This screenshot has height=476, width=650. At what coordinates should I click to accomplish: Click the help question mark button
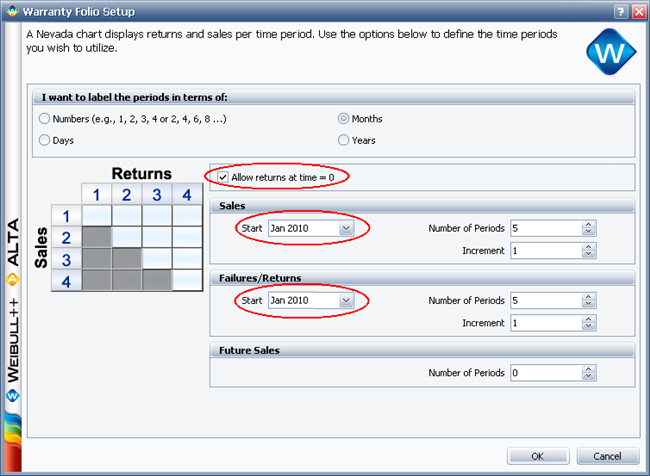(x=619, y=11)
